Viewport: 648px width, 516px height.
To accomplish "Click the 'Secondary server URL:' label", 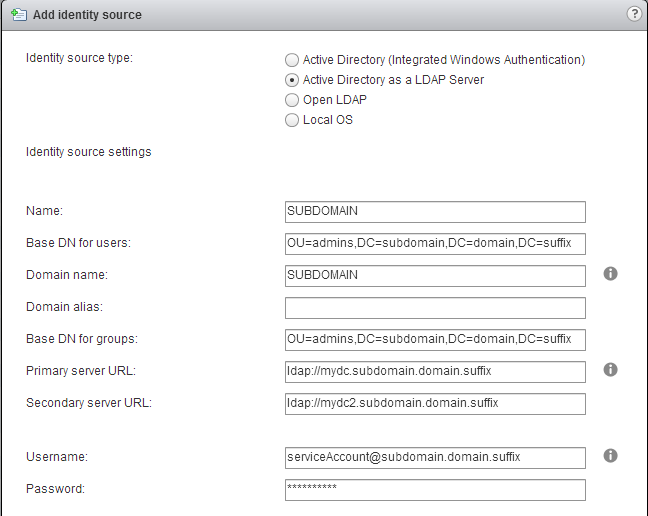I will [x=89, y=403].
